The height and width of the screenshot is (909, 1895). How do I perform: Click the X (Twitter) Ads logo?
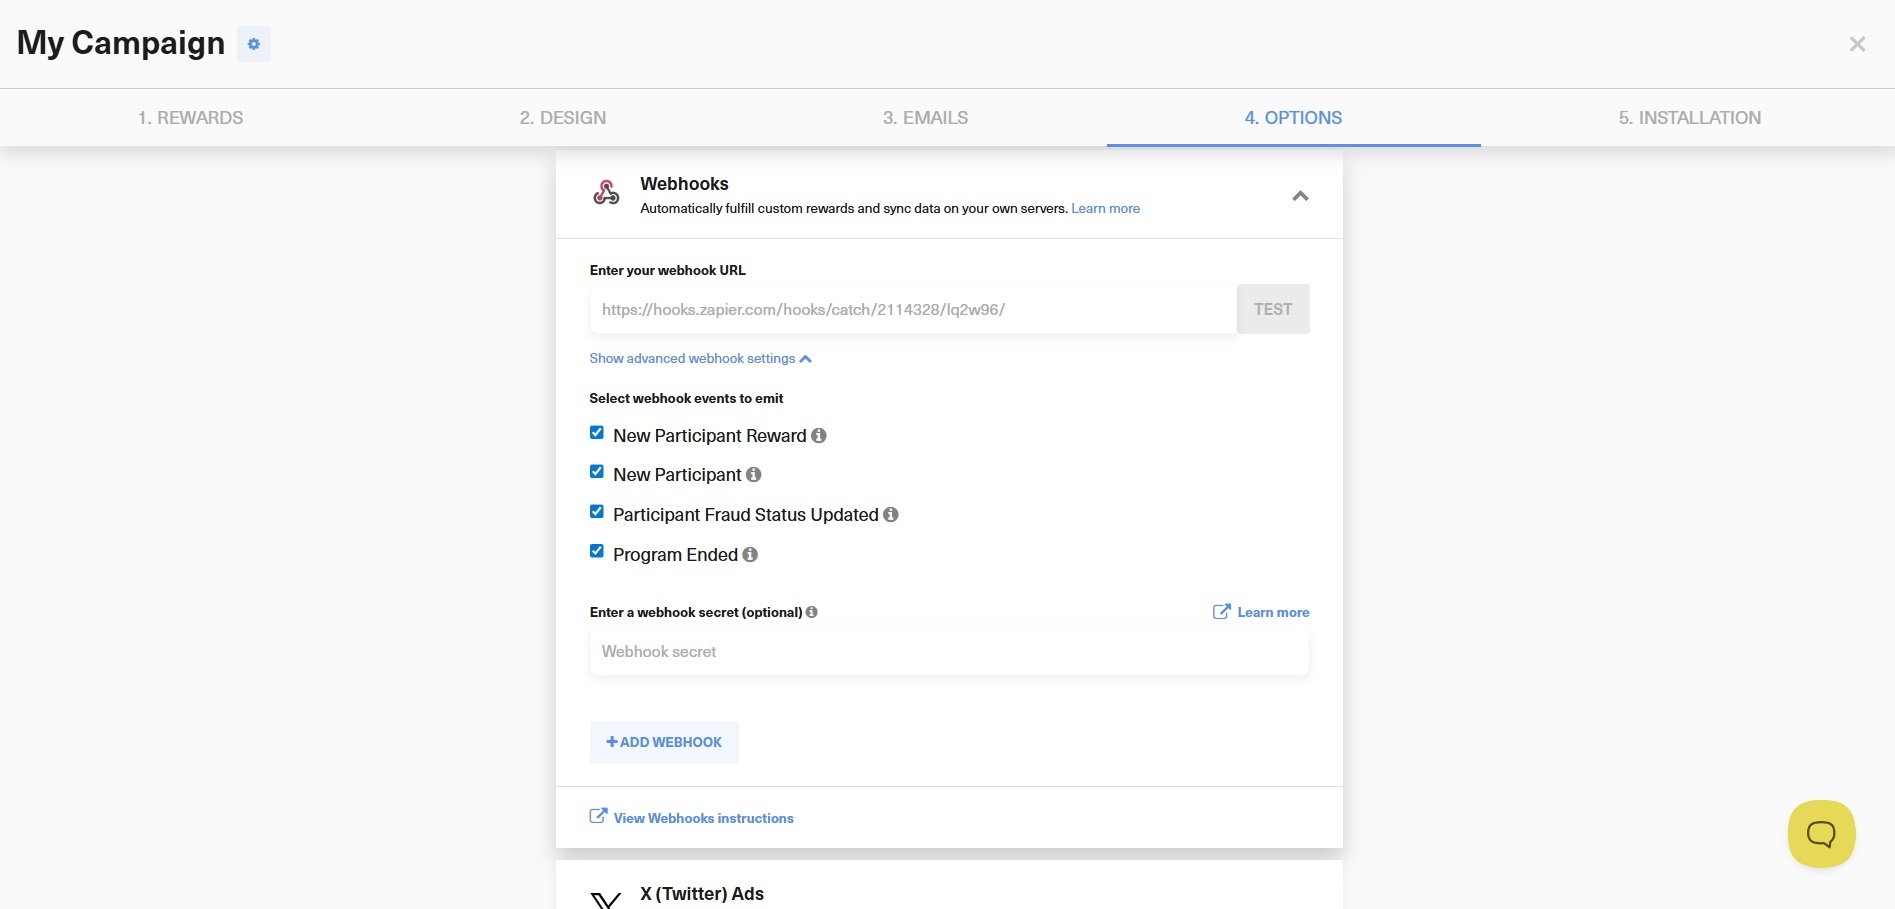click(x=604, y=896)
